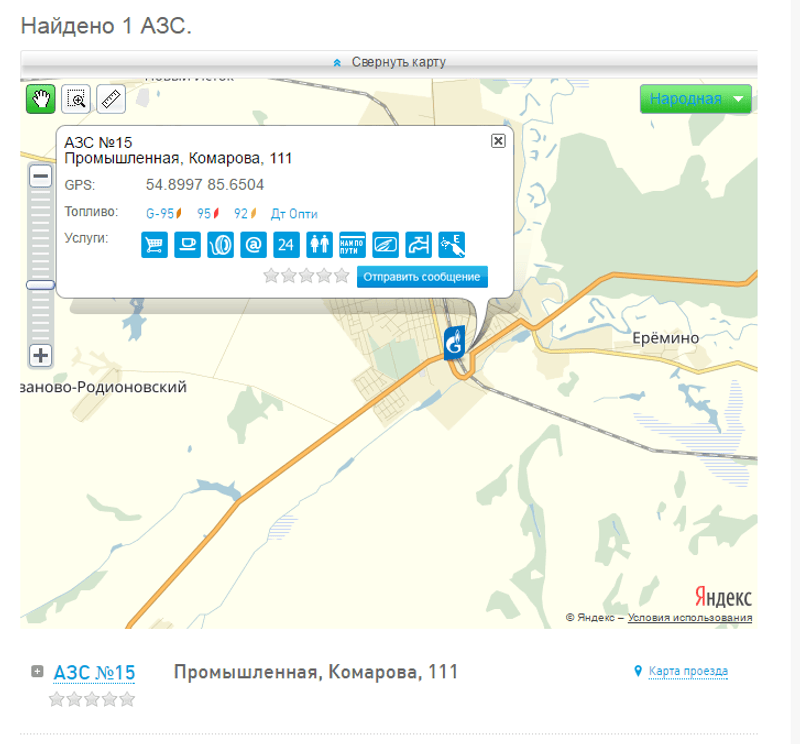
Task: Click the windshield wiper service icon
Action: click(x=385, y=244)
